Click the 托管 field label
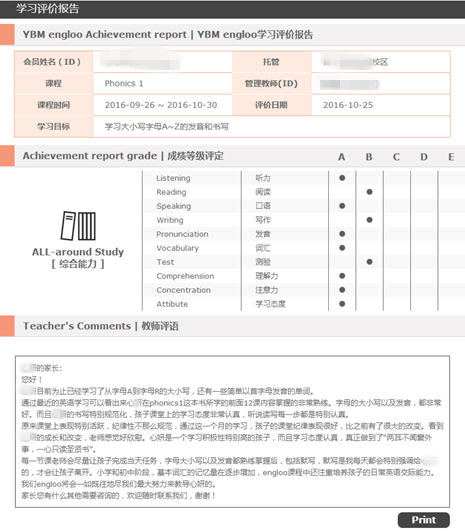 [271, 62]
